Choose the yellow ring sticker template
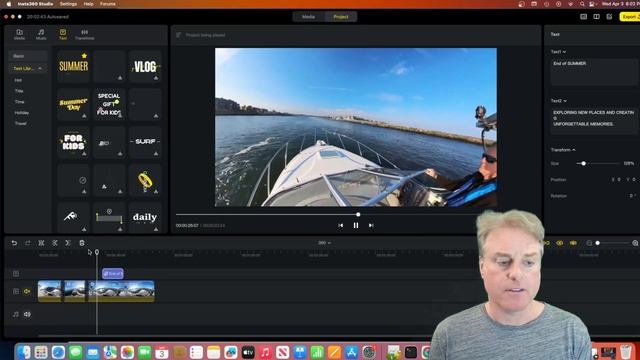 pyautogui.click(x=145, y=180)
